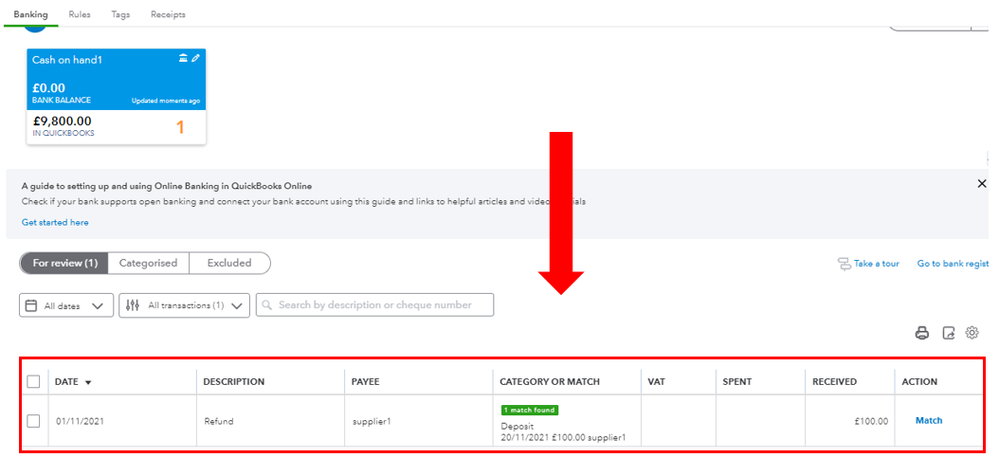Click the pencil edit icon on account card
Screen dimensions: 999x461
pyautogui.click(x=196, y=59)
